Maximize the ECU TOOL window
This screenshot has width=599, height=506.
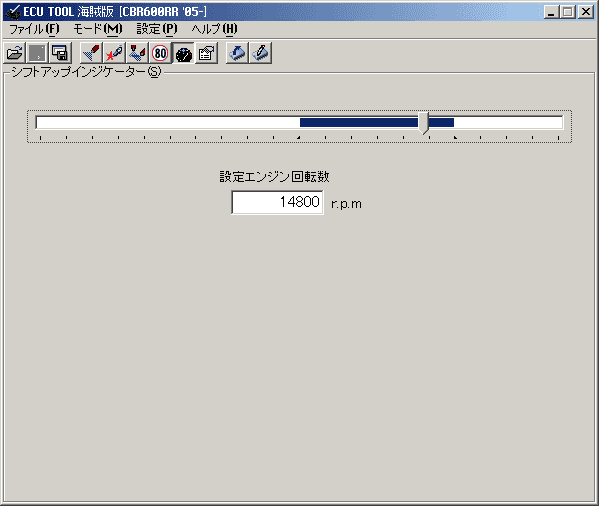tap(567, 12)
